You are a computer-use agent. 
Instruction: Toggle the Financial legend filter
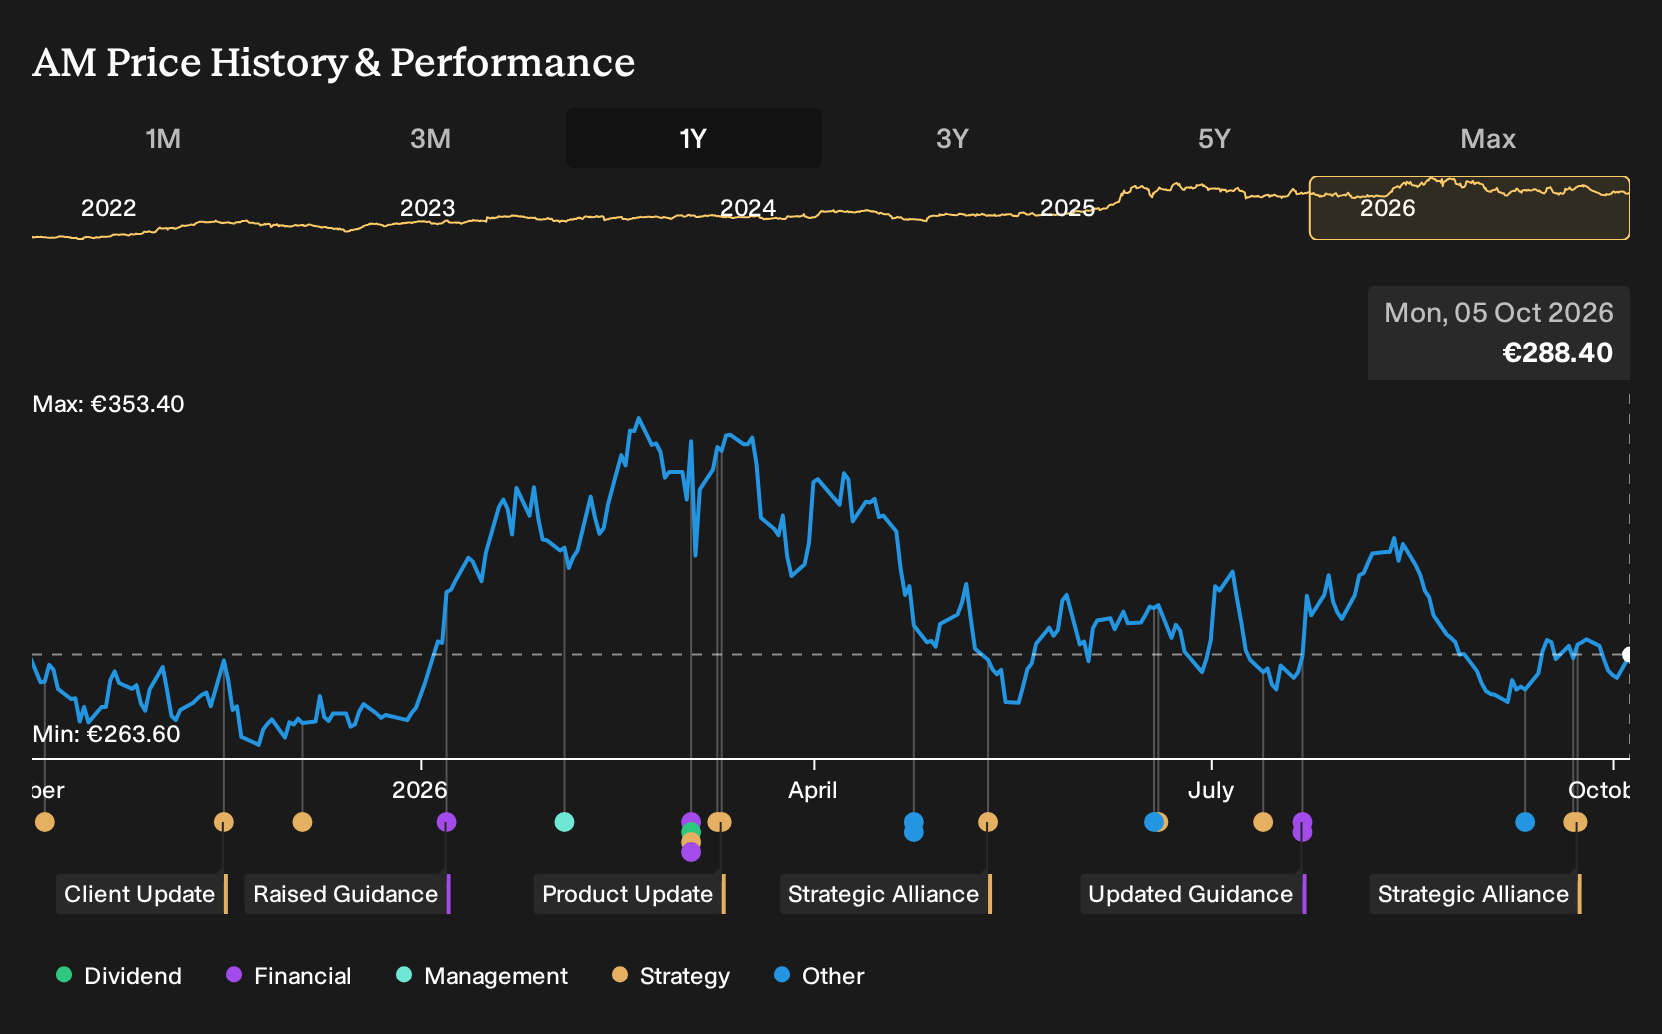289,976
